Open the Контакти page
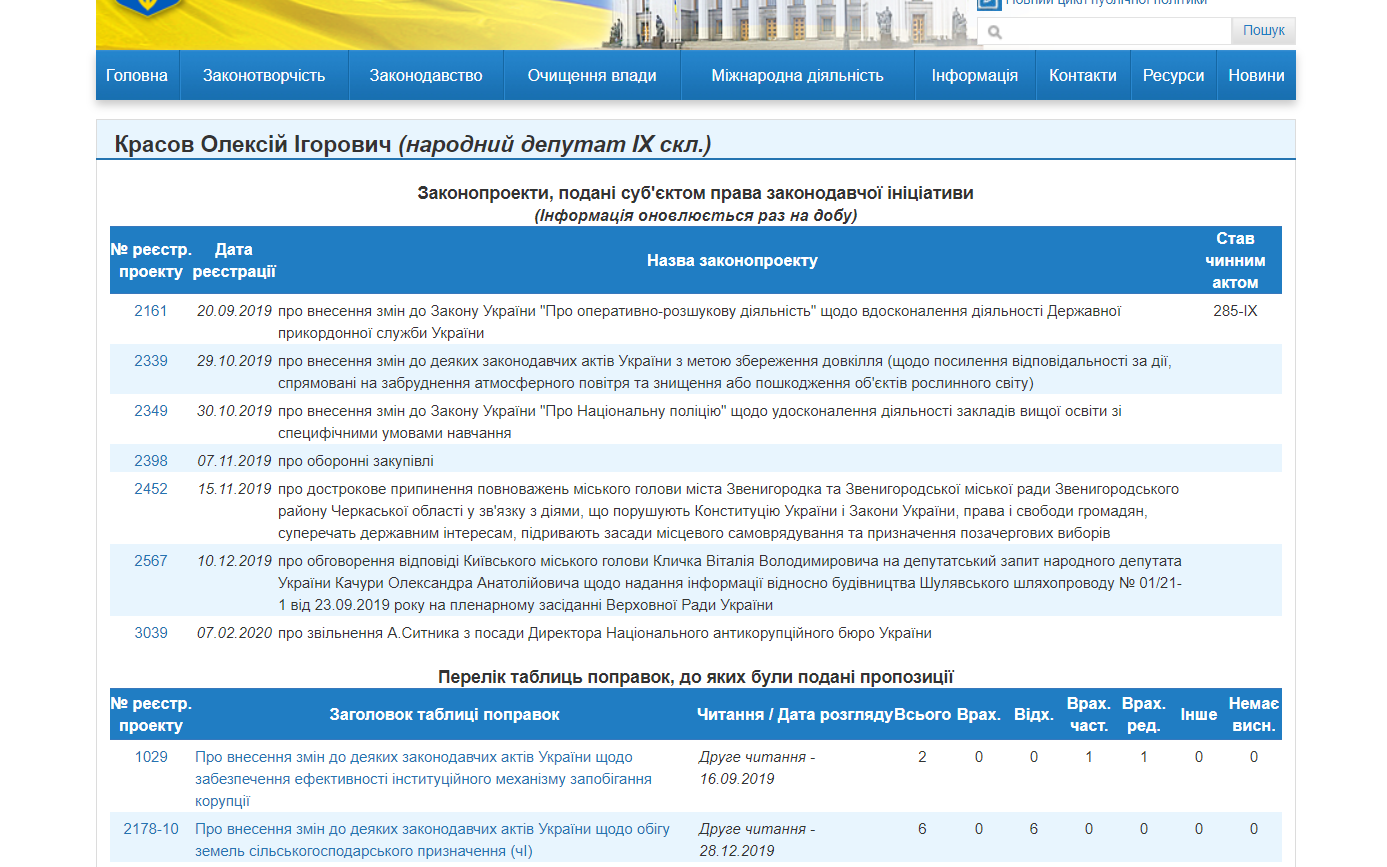The image size is (1387, 867). point(1083,76)
